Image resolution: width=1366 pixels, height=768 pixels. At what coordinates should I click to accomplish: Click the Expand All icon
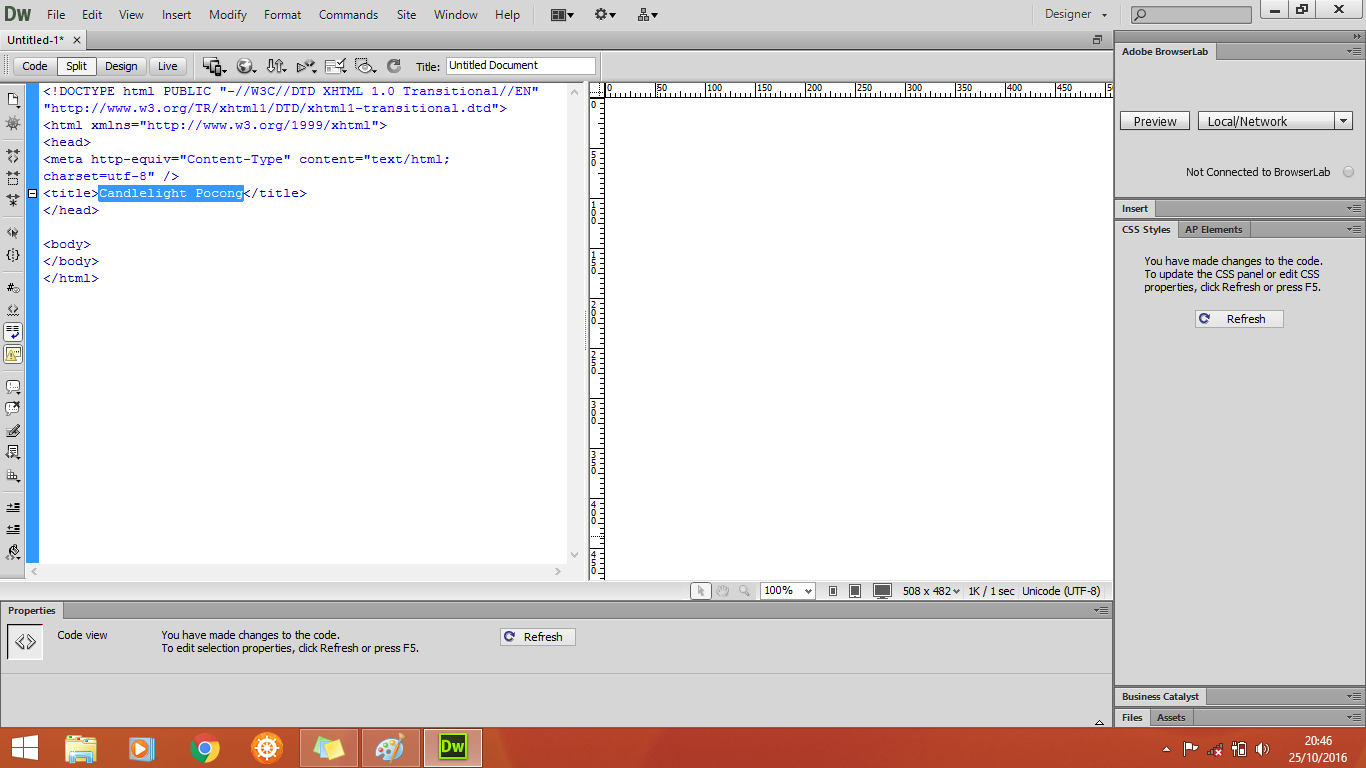point(13,200)
